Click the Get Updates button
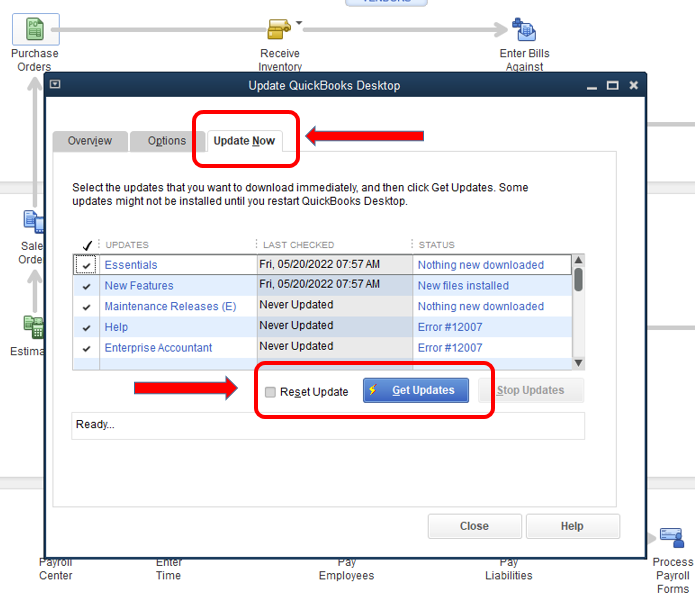The width and height of the screenshot is (695, 600). (416, 390)
